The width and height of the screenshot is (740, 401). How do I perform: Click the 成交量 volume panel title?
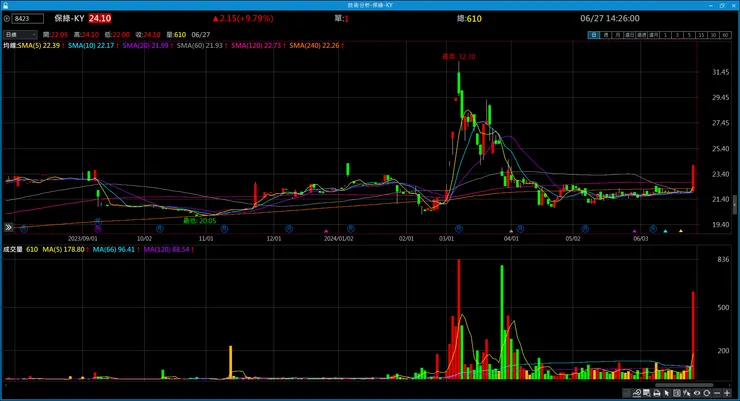[x=13, y=249]
